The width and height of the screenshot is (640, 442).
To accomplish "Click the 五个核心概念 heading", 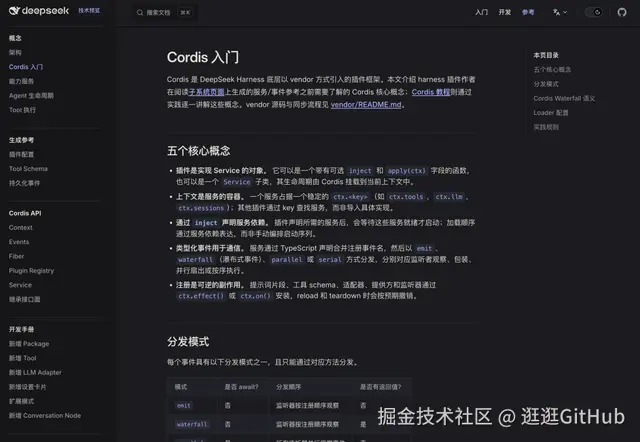I will (x=198, y=151).
